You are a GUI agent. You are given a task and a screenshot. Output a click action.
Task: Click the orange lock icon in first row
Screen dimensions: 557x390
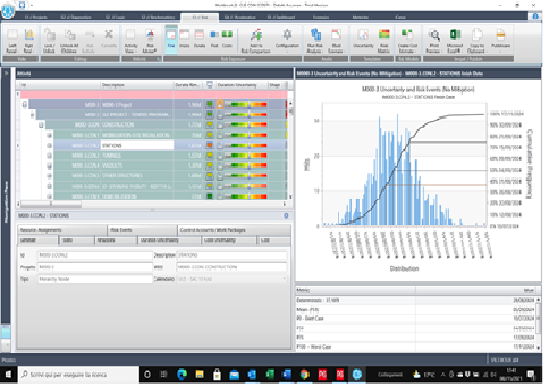click(220, 104)
